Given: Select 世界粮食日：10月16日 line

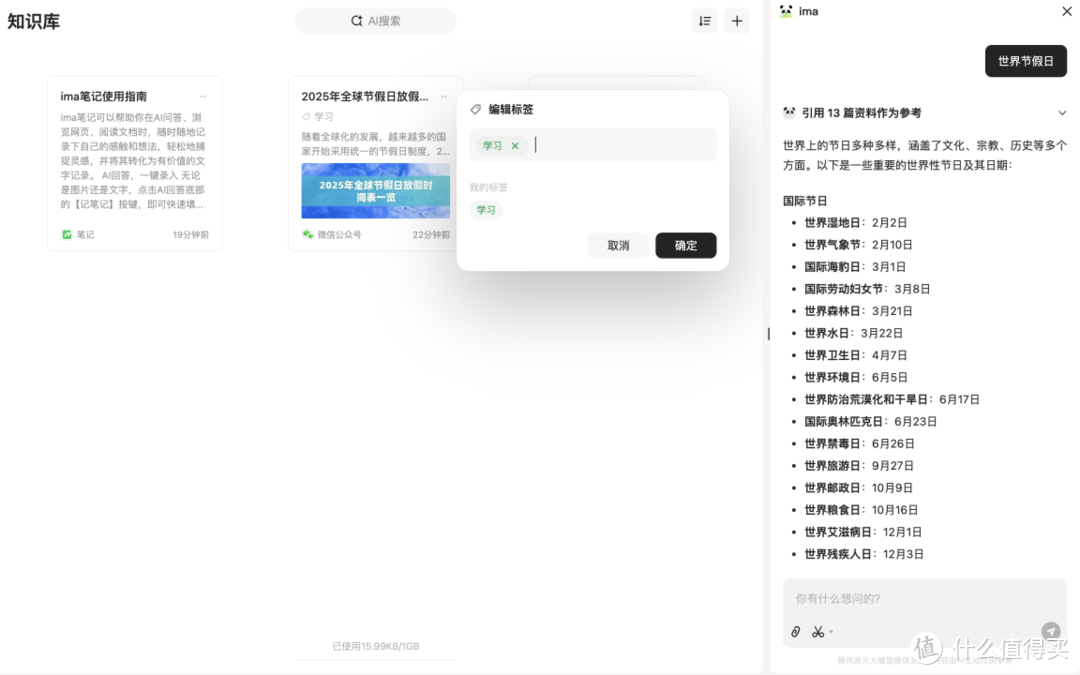Looking at the screenshot, I should pos(861,510).
